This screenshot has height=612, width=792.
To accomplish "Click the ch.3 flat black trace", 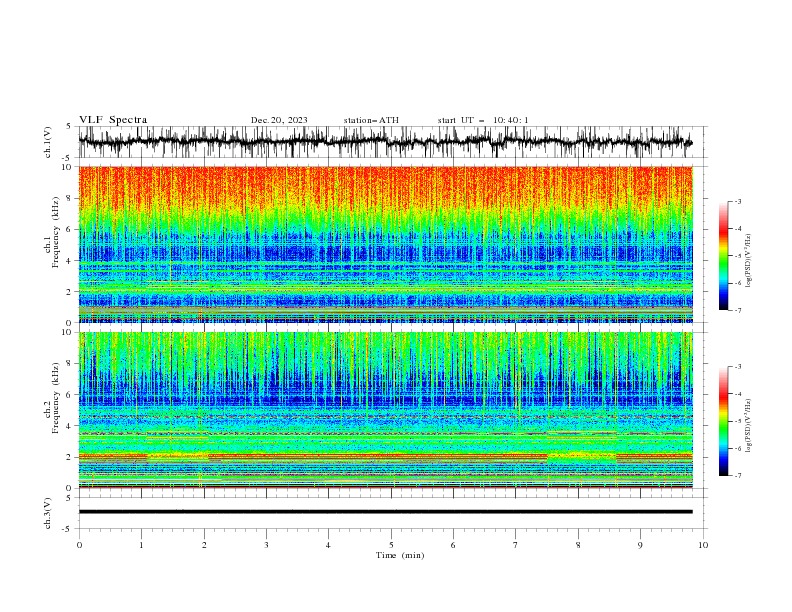I will coord(385,512).
